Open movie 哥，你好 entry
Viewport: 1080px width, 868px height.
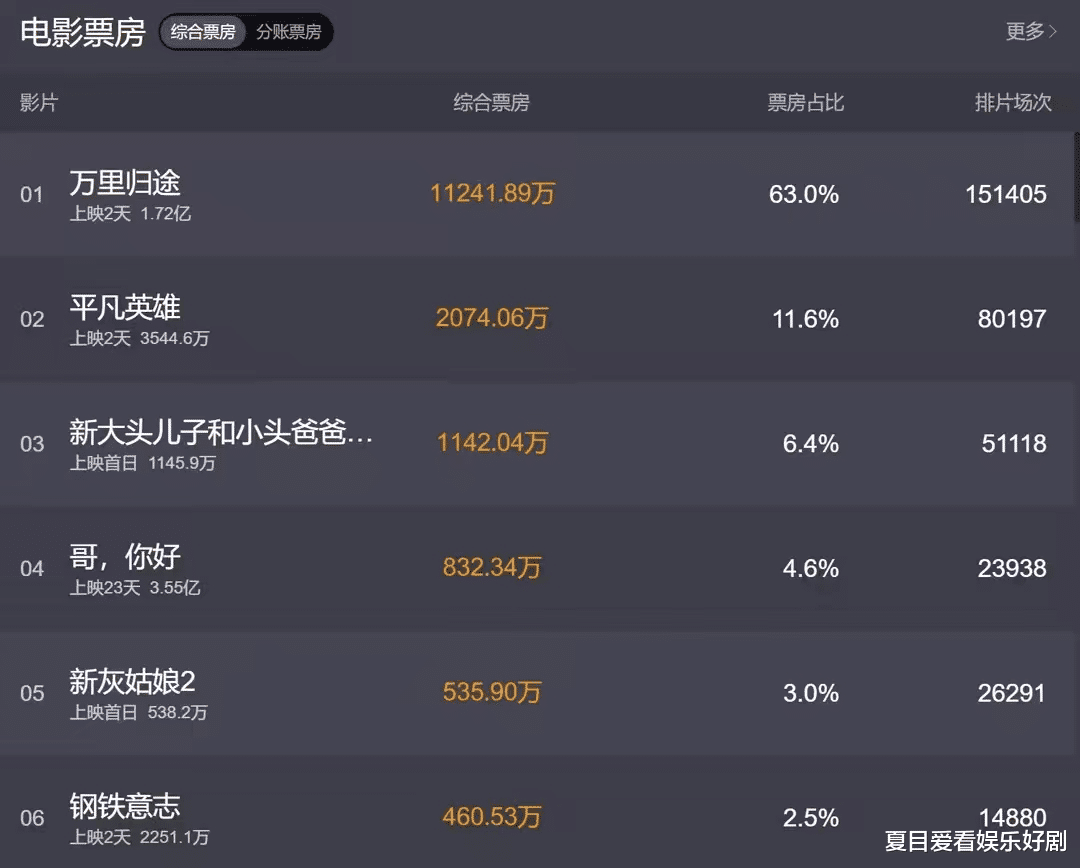125,557
